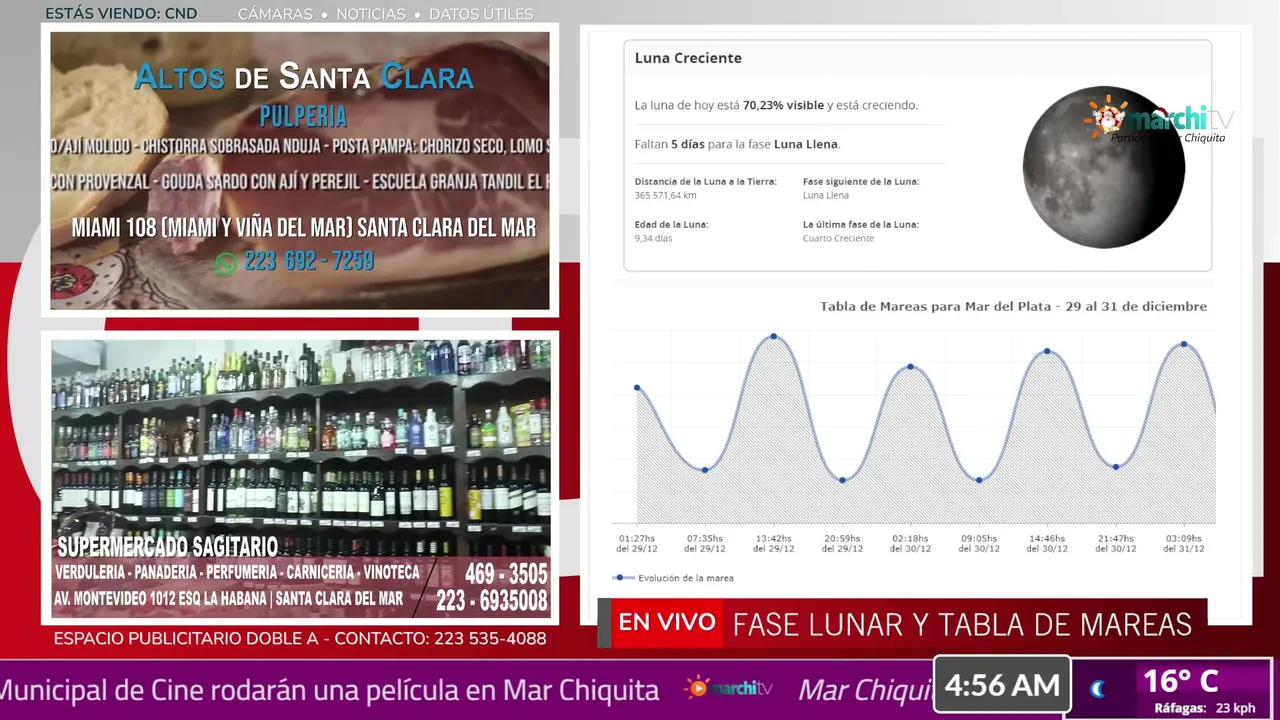Click the '13:42hs del 29/12' axis label
The height and width of the screenshot is (720, 1280).
(x=773, y=543)
